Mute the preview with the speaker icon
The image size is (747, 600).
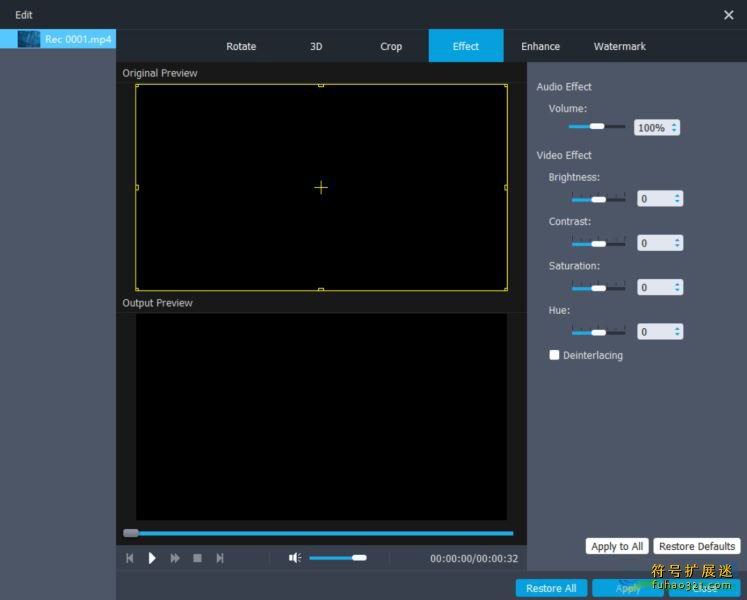(295, 558)
